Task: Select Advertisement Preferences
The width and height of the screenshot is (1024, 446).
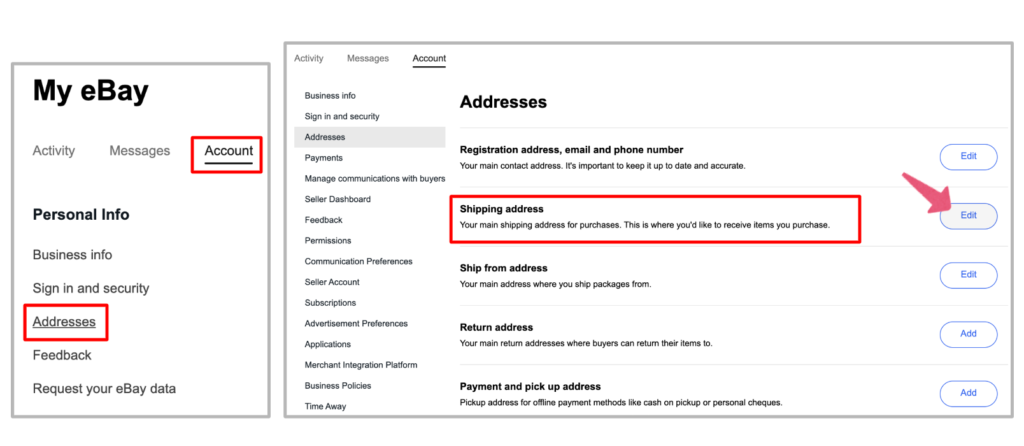Action: point(356,323)
